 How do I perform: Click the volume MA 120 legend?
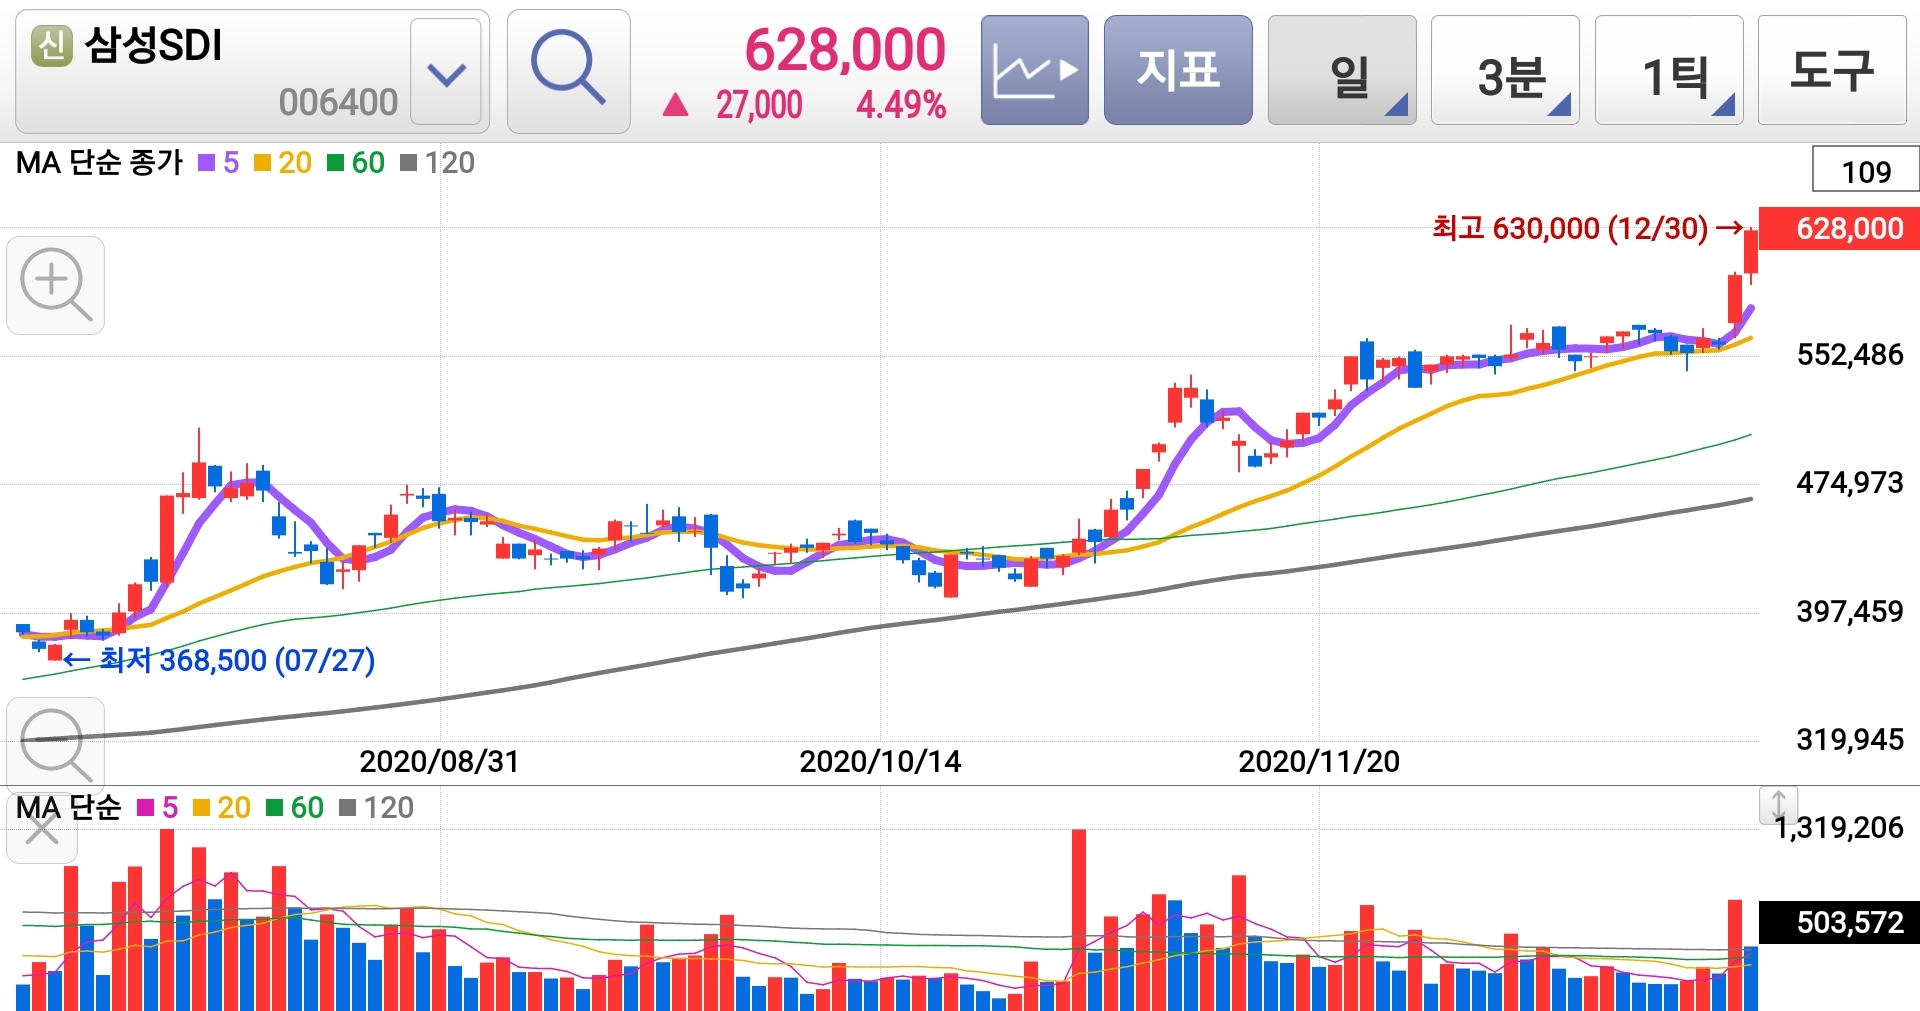[x=376, y=807]
